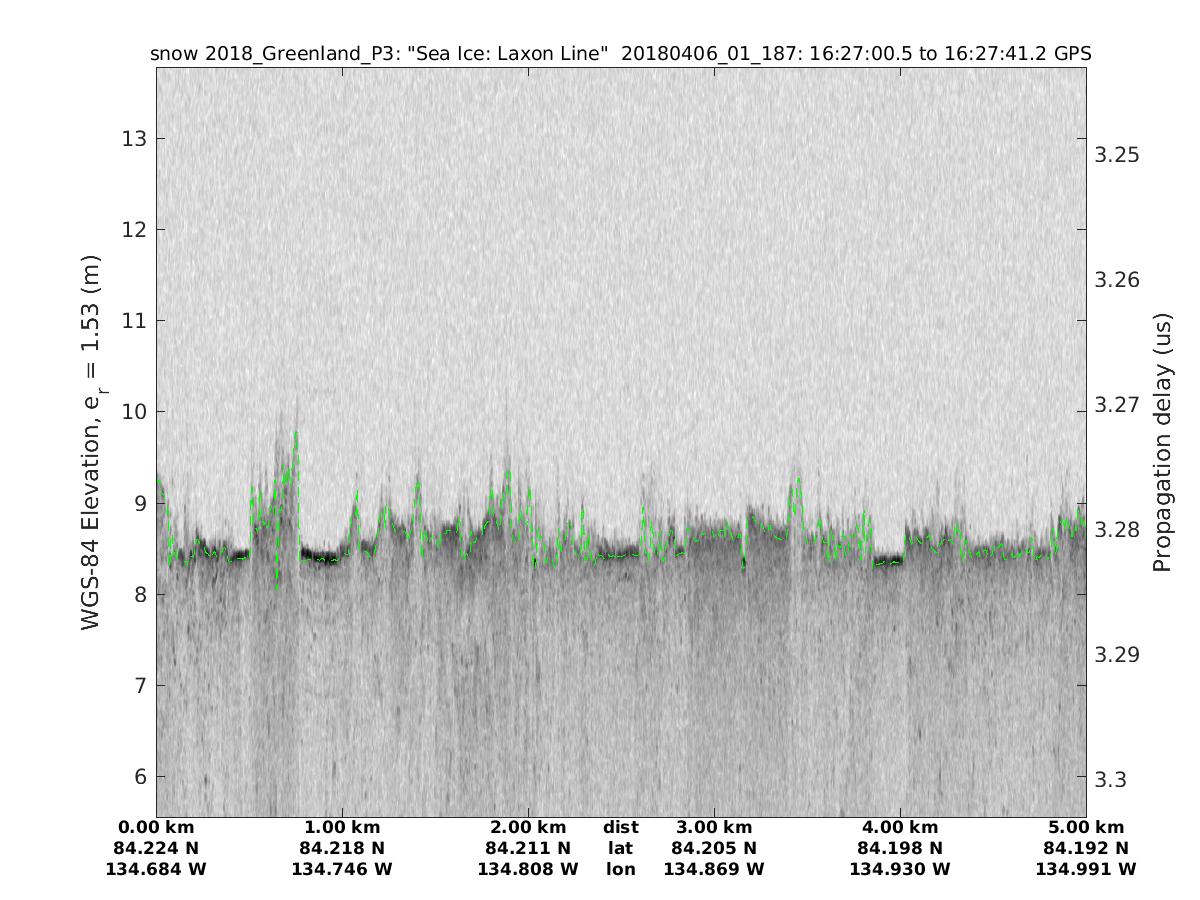Click the 6 tick label on elevation axis
The width and height of the screenshot is (1200, 900).
[139, 777]
